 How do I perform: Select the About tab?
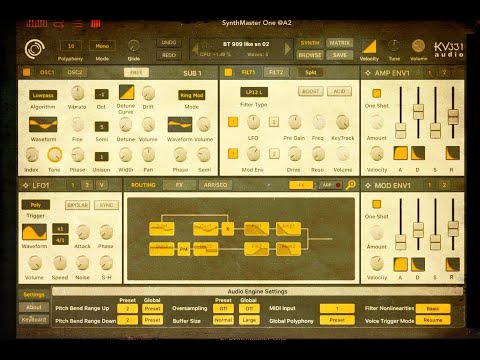[34, 307]
